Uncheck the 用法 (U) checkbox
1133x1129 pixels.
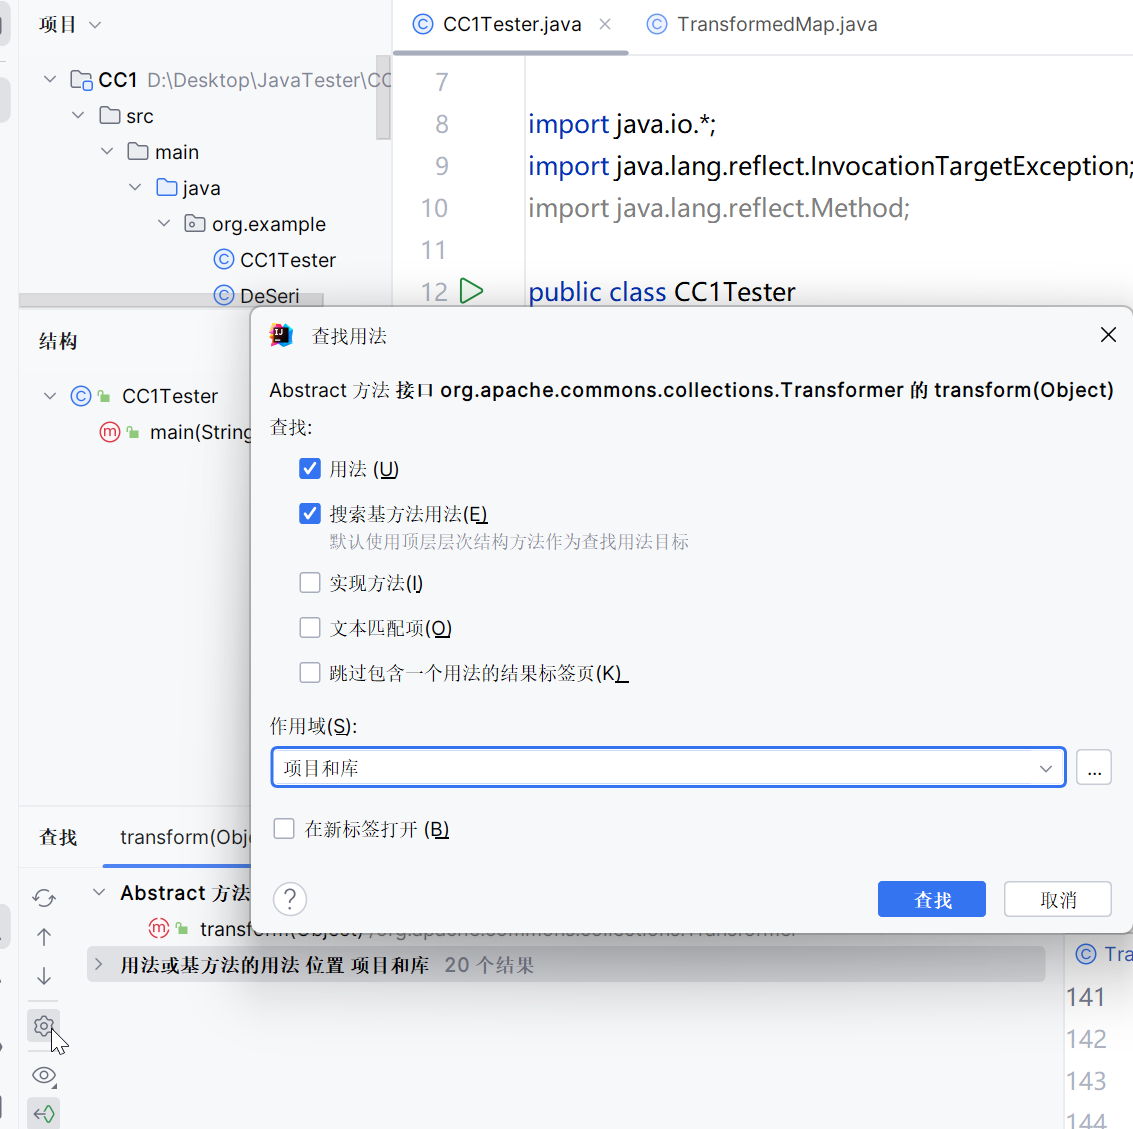pos(310,469)
